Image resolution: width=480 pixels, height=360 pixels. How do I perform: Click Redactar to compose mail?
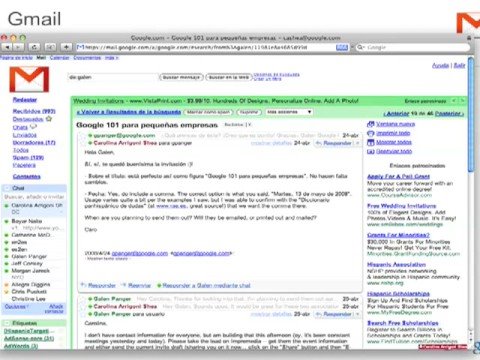pos(25,100)
